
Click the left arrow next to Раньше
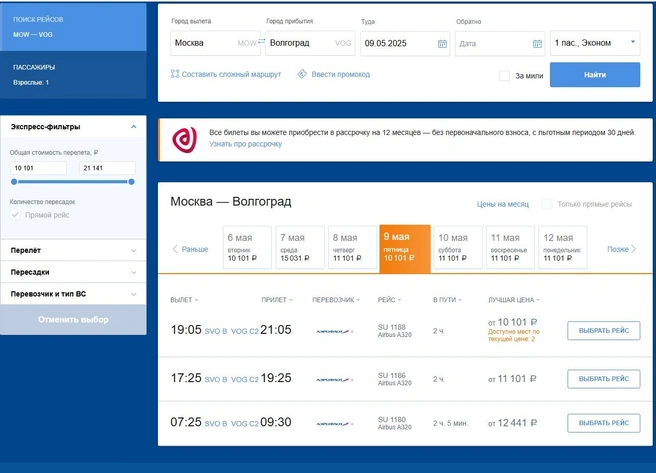click(175, 249)
